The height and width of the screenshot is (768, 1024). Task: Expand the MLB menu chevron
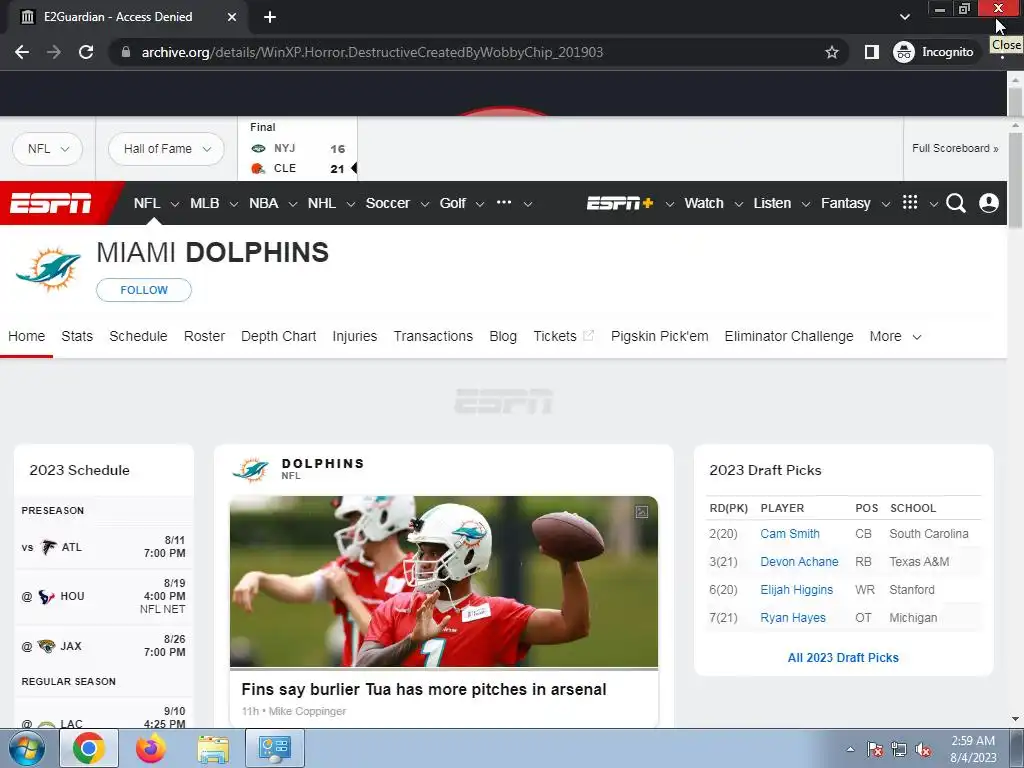(233, 204)
